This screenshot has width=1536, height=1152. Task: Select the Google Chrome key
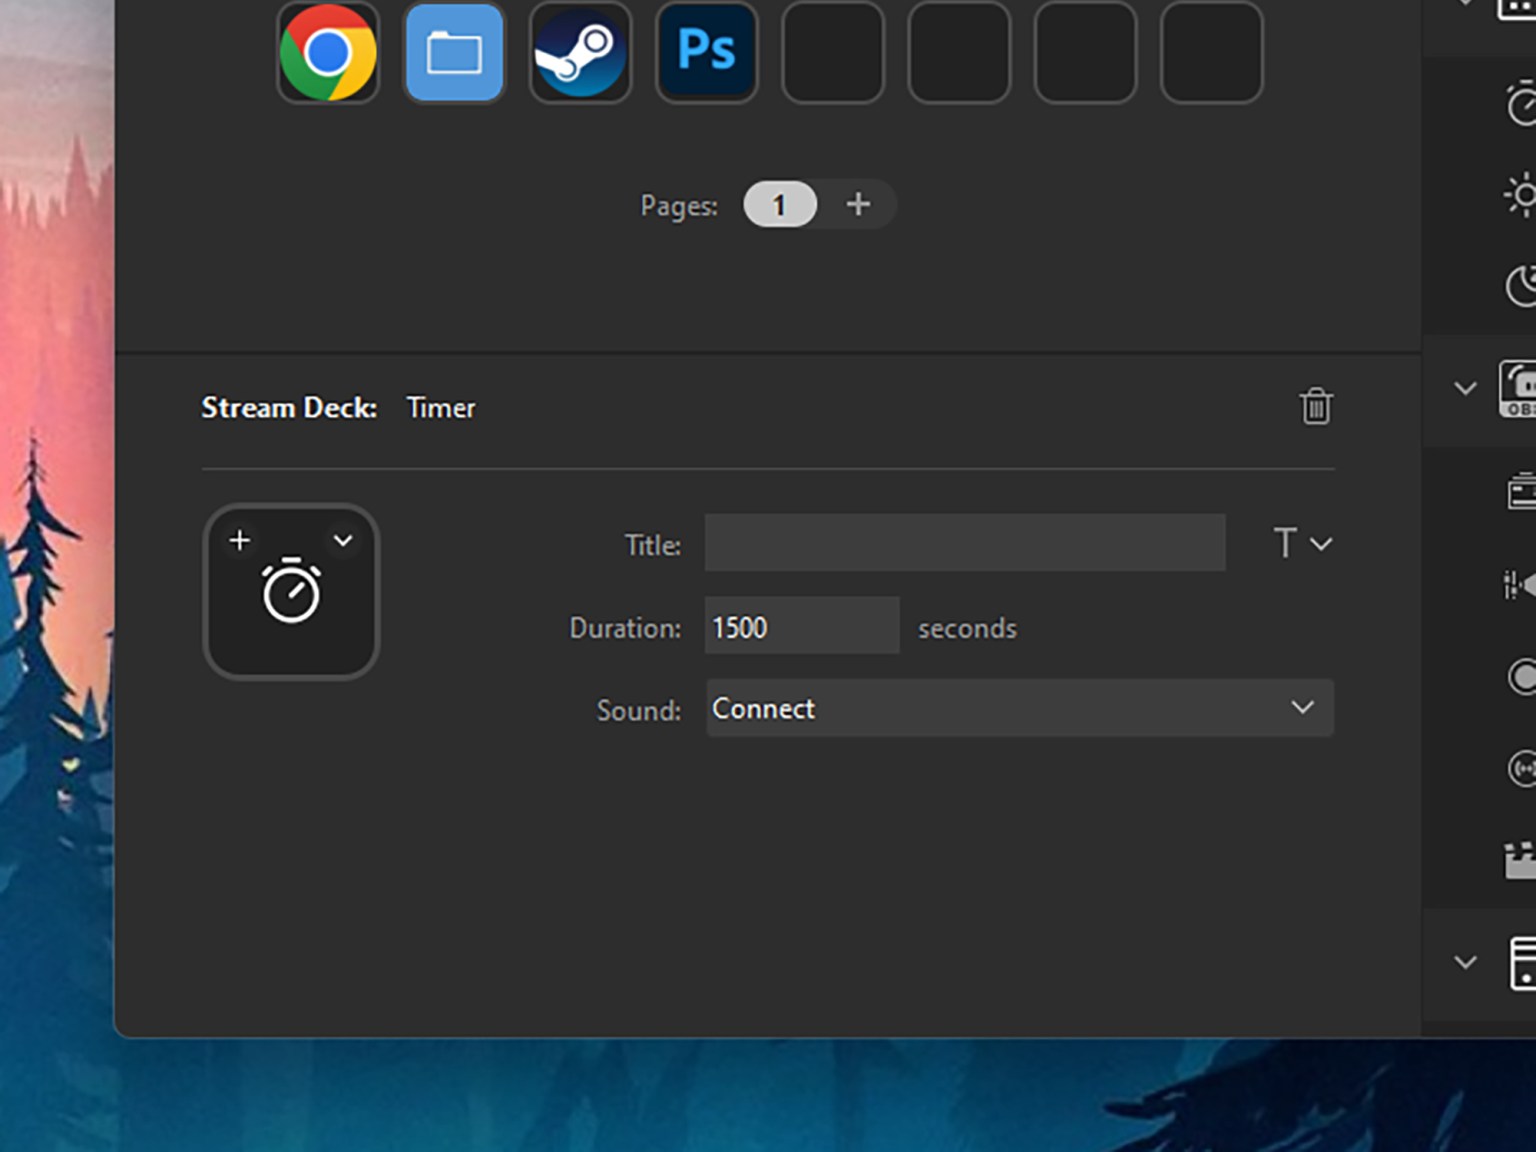(x=328, y=52)
